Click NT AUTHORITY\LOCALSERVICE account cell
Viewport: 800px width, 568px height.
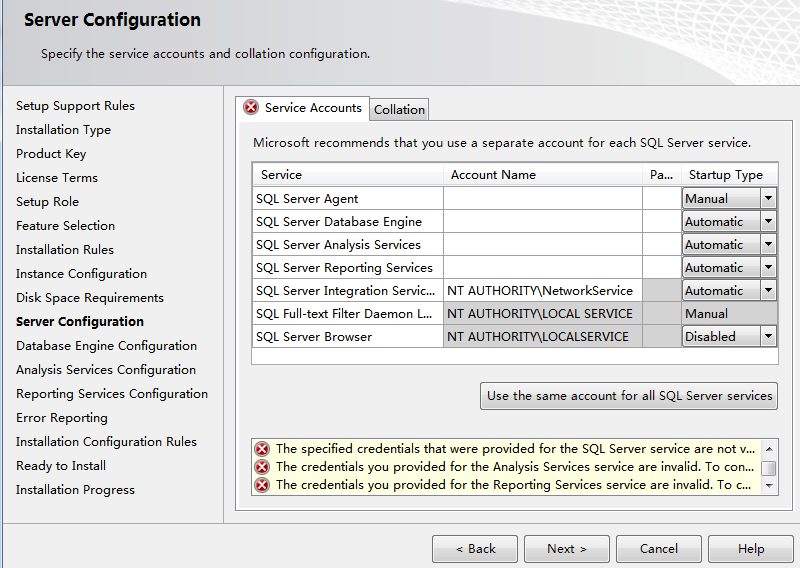pyautogui.click(x=543, y=336)
